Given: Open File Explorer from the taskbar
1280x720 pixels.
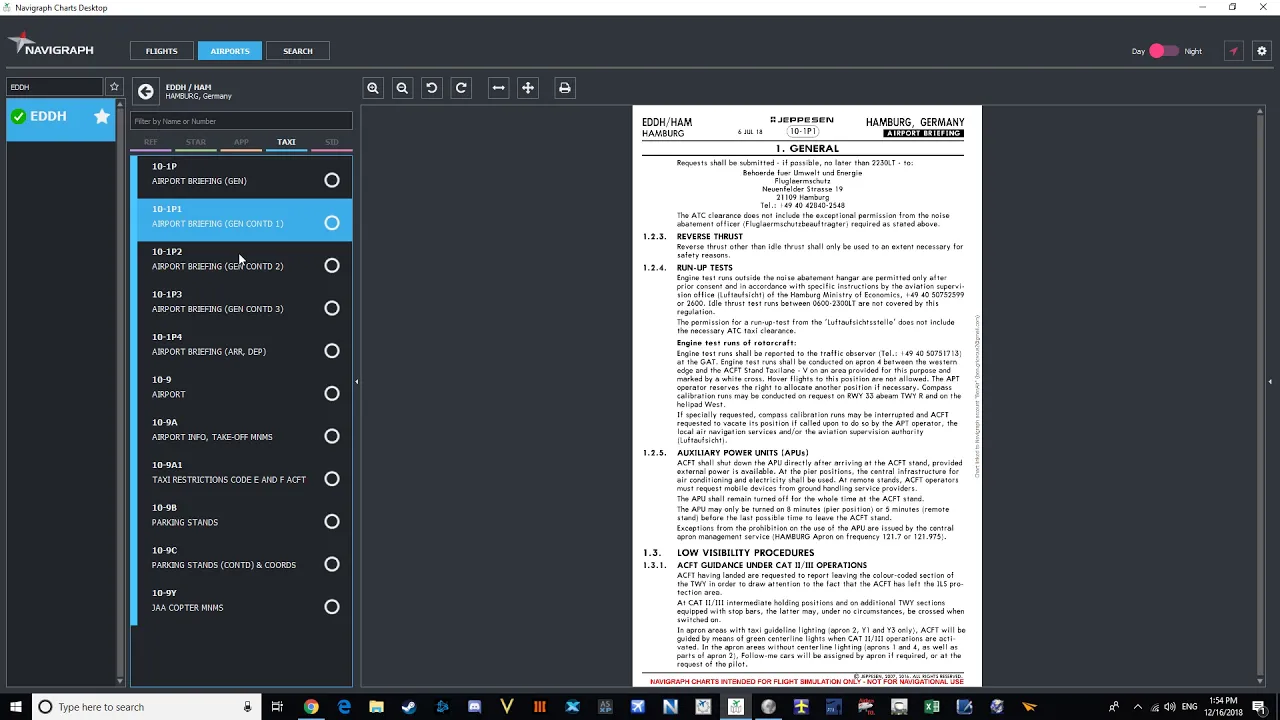Looking at the screenshot, I should [x=376, y=707].
